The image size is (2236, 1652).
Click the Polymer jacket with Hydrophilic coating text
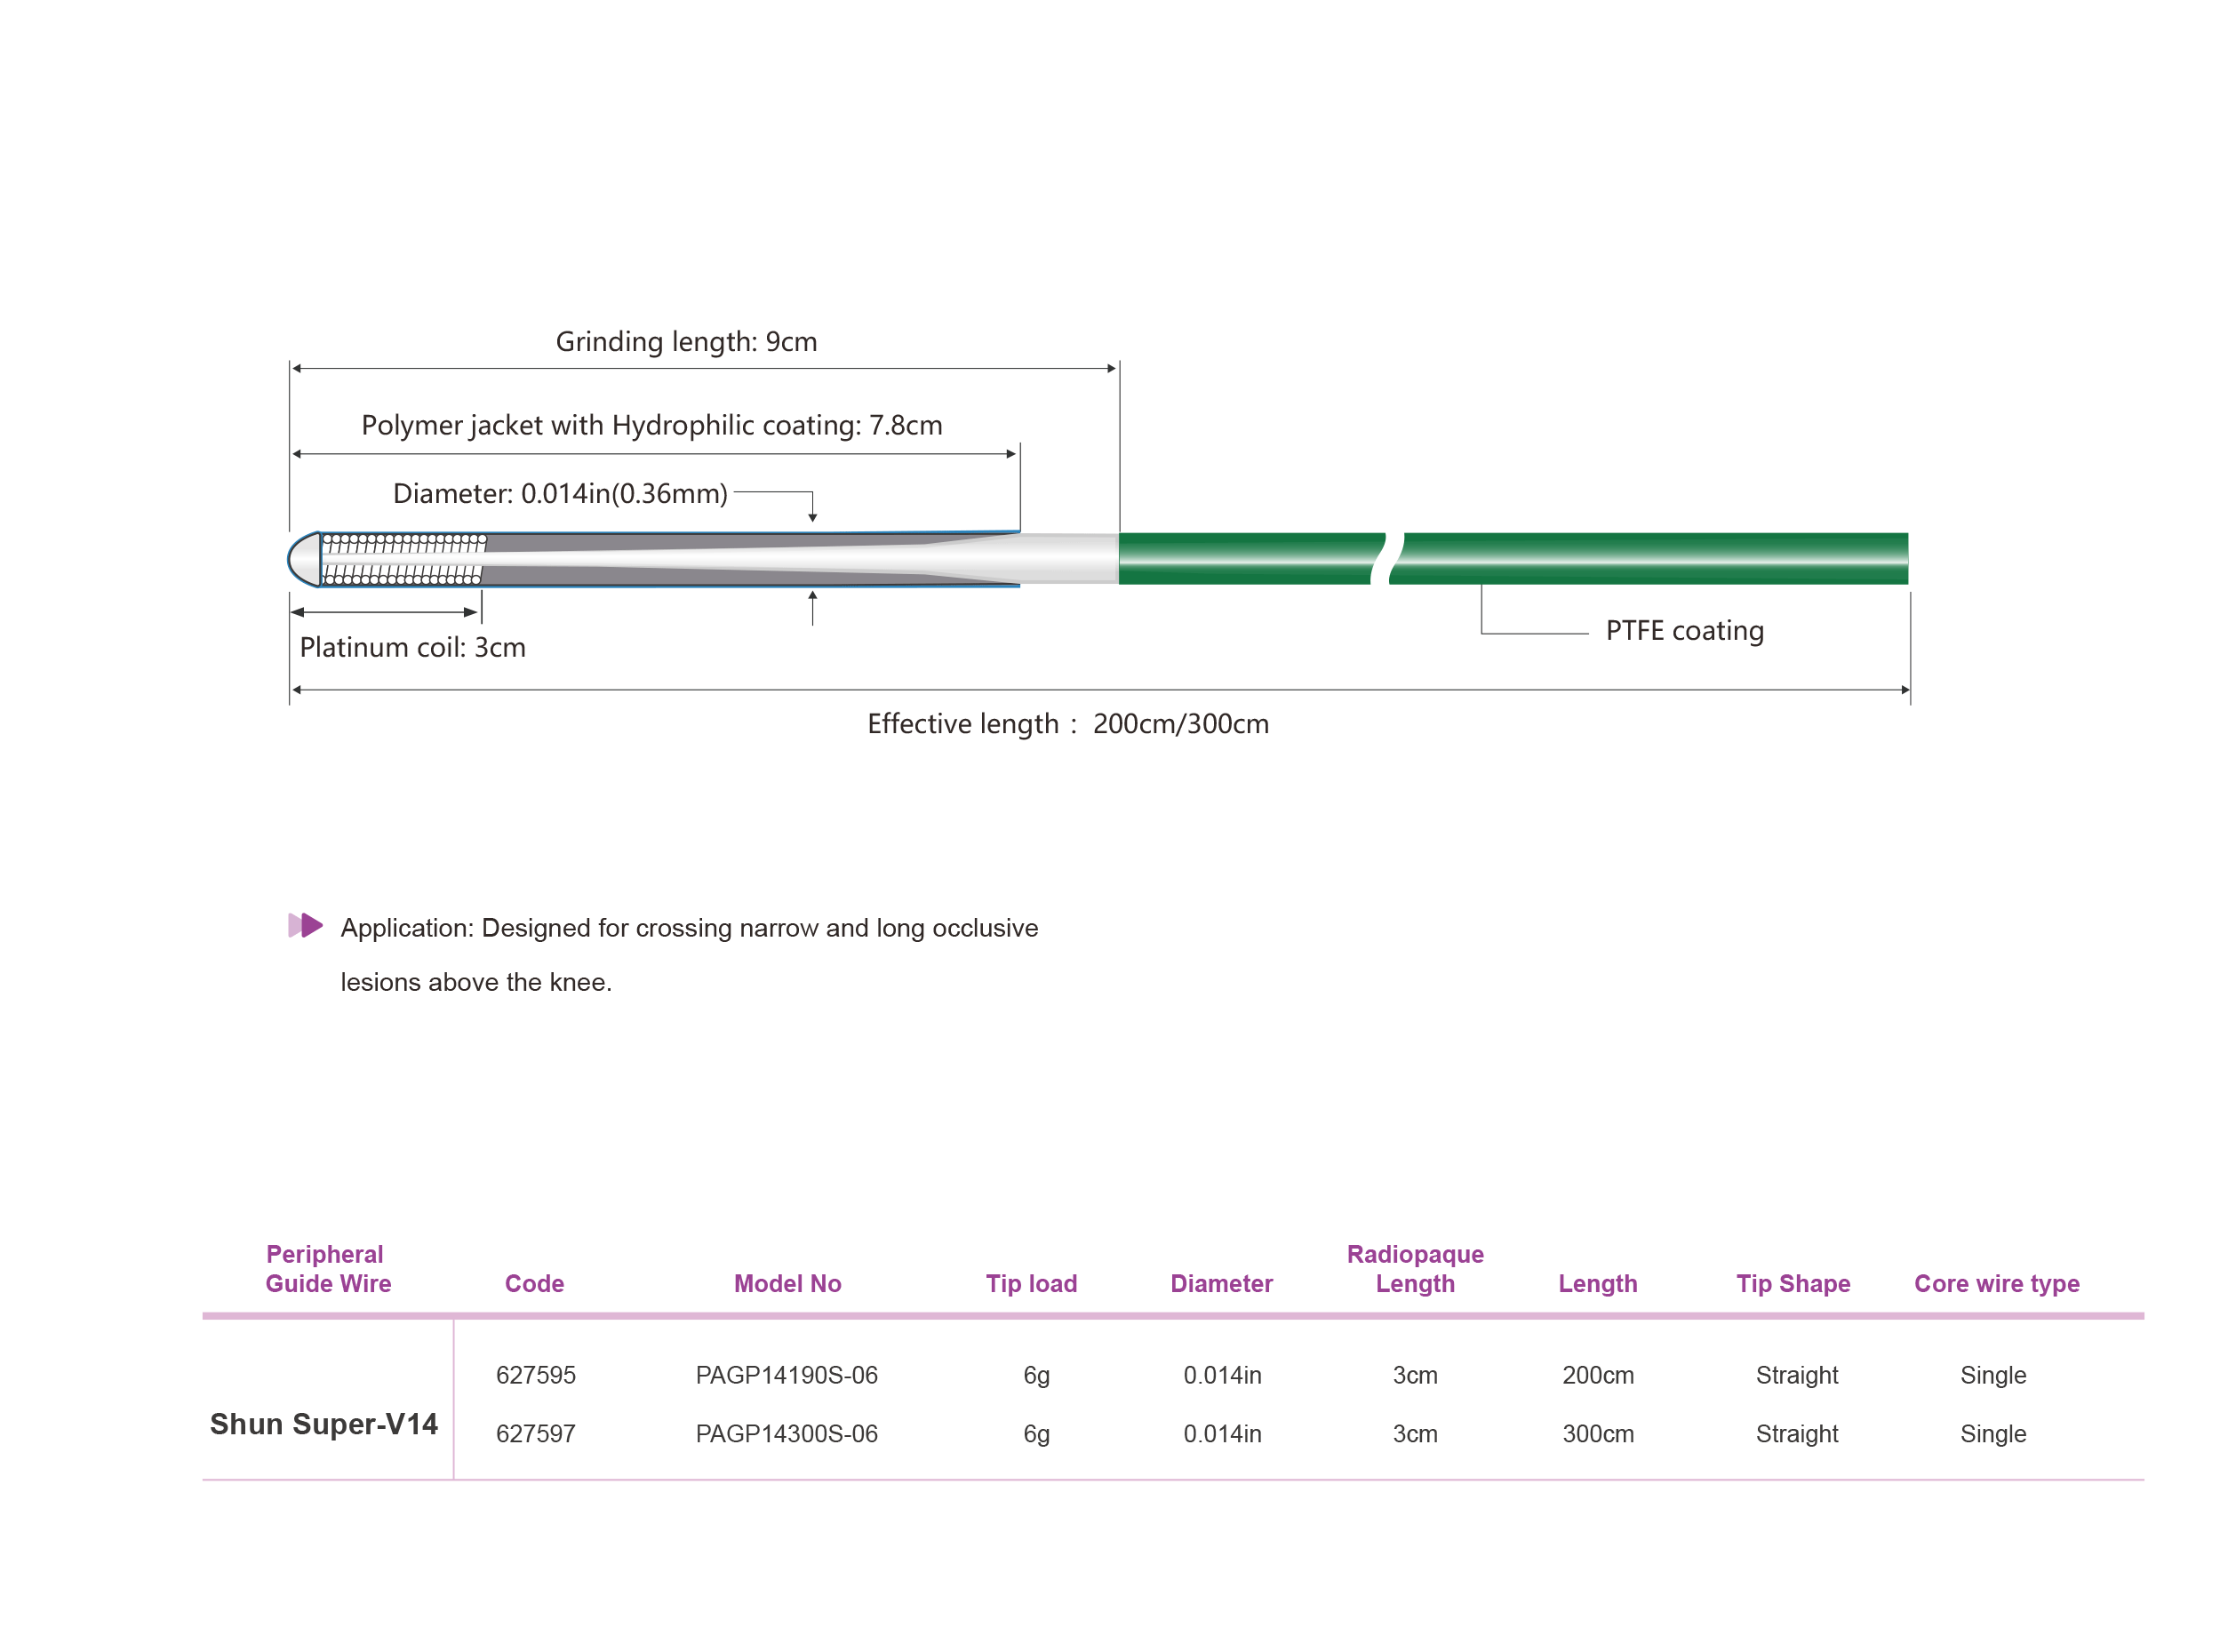click(651, 426)
